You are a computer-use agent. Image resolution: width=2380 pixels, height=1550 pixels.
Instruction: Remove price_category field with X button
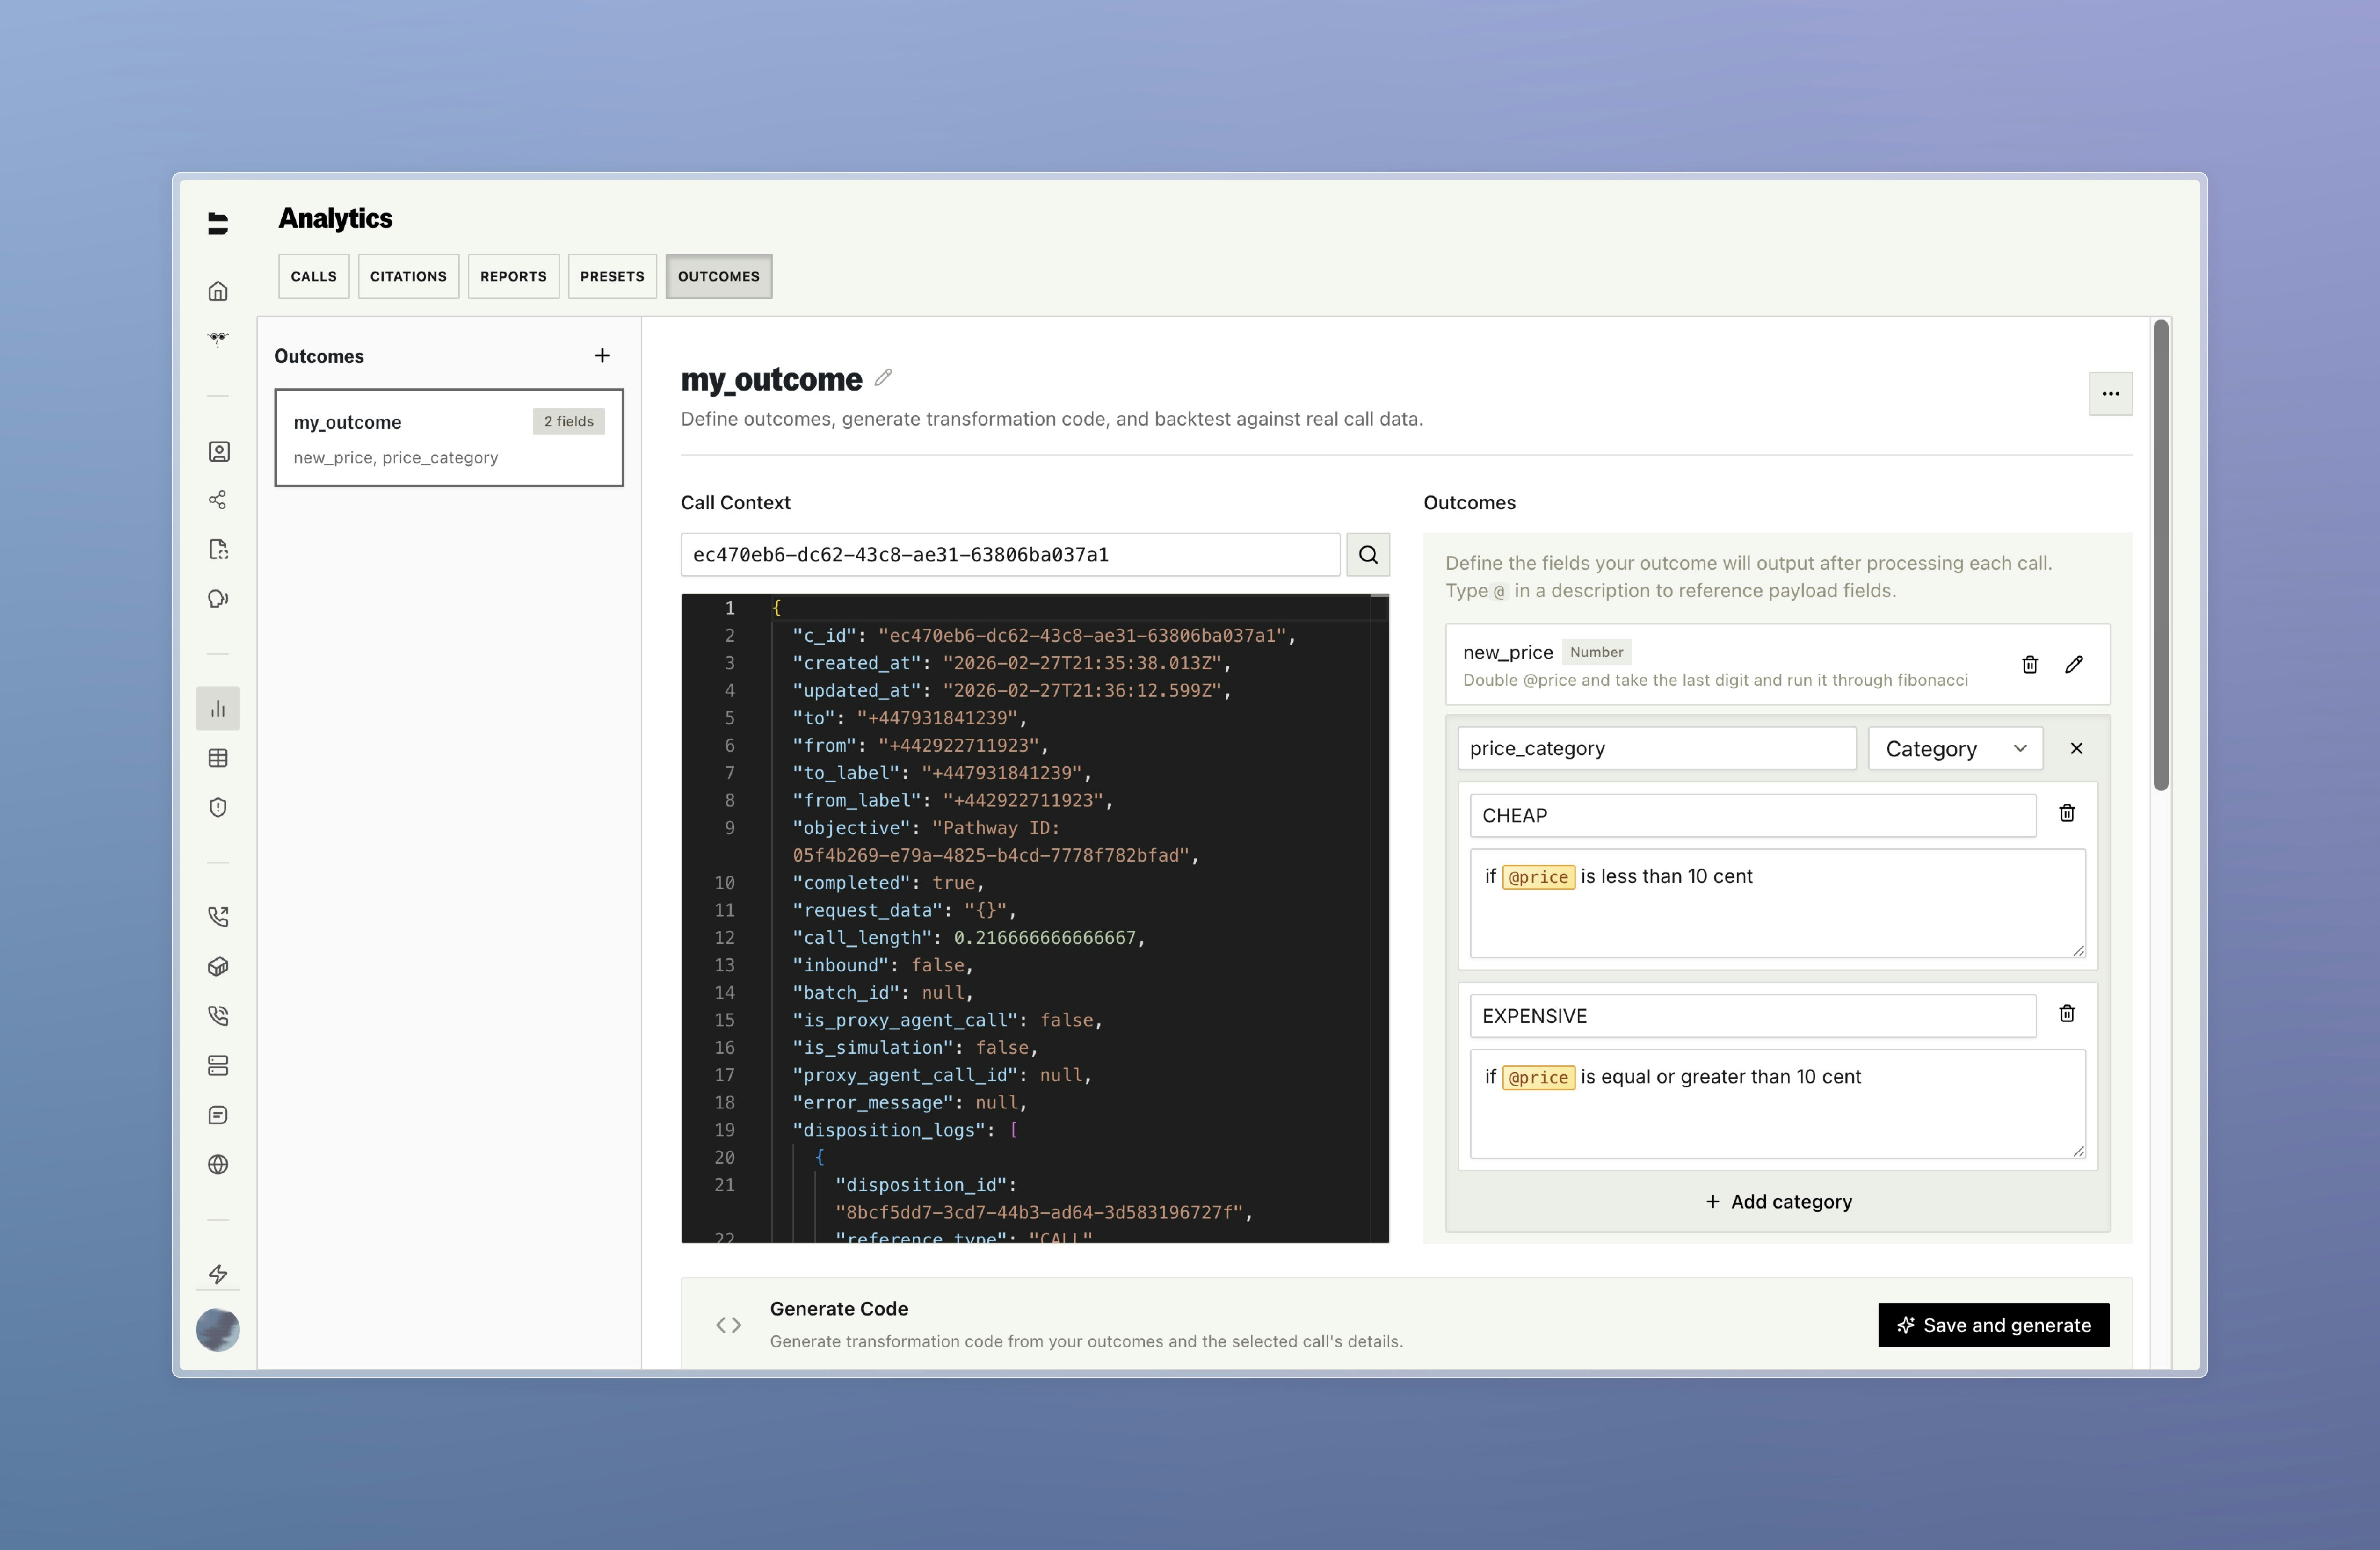click(2077, 749)
